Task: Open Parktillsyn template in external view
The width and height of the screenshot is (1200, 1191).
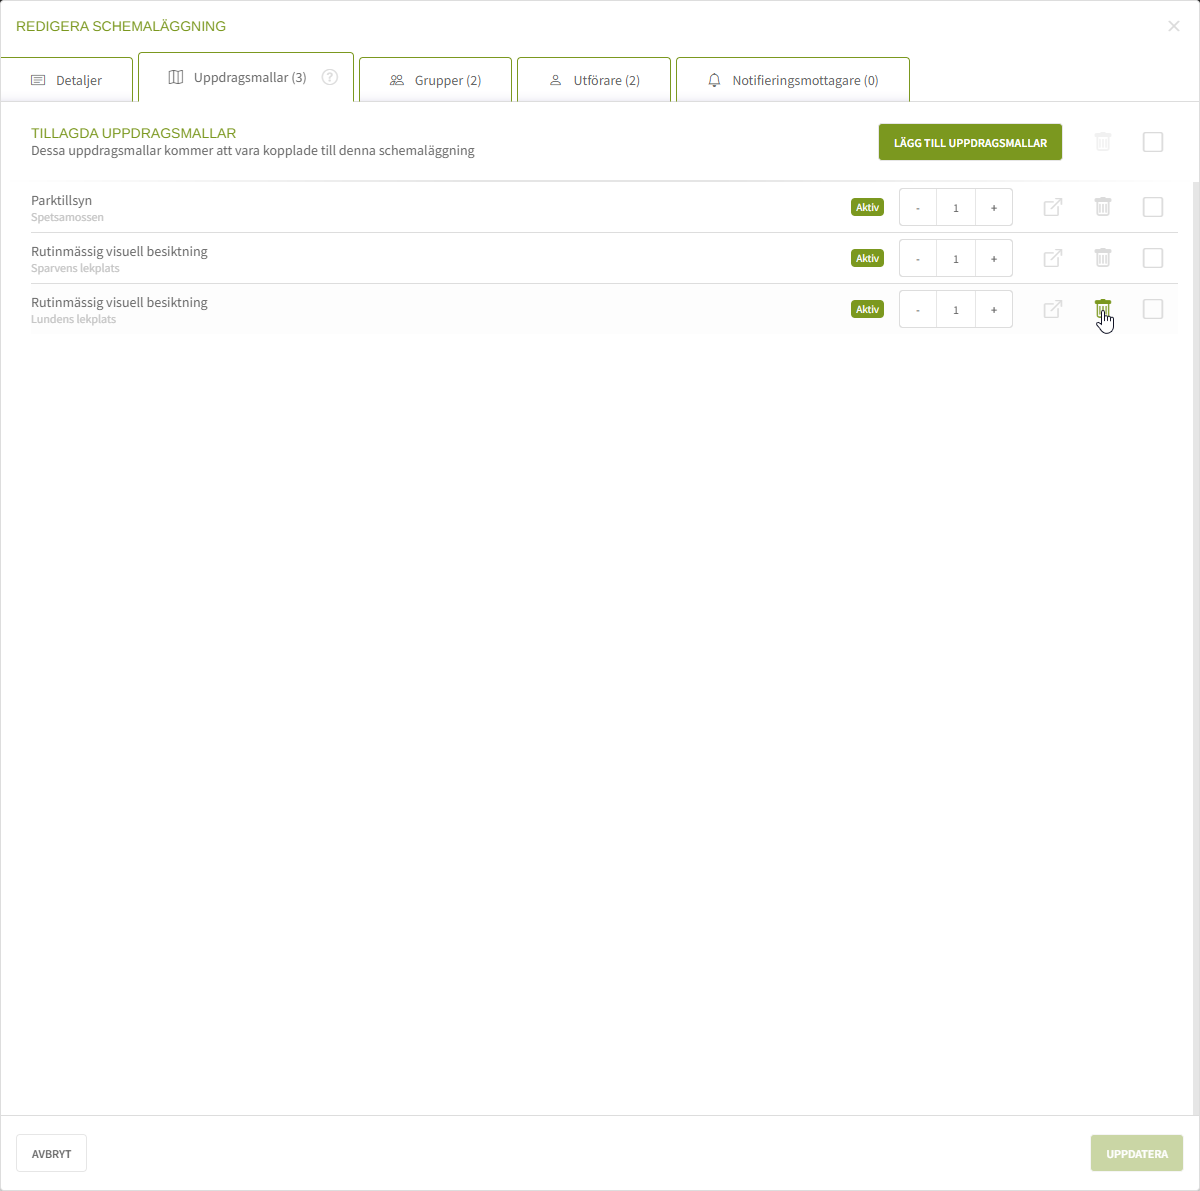Action: tap(1052, 207)
